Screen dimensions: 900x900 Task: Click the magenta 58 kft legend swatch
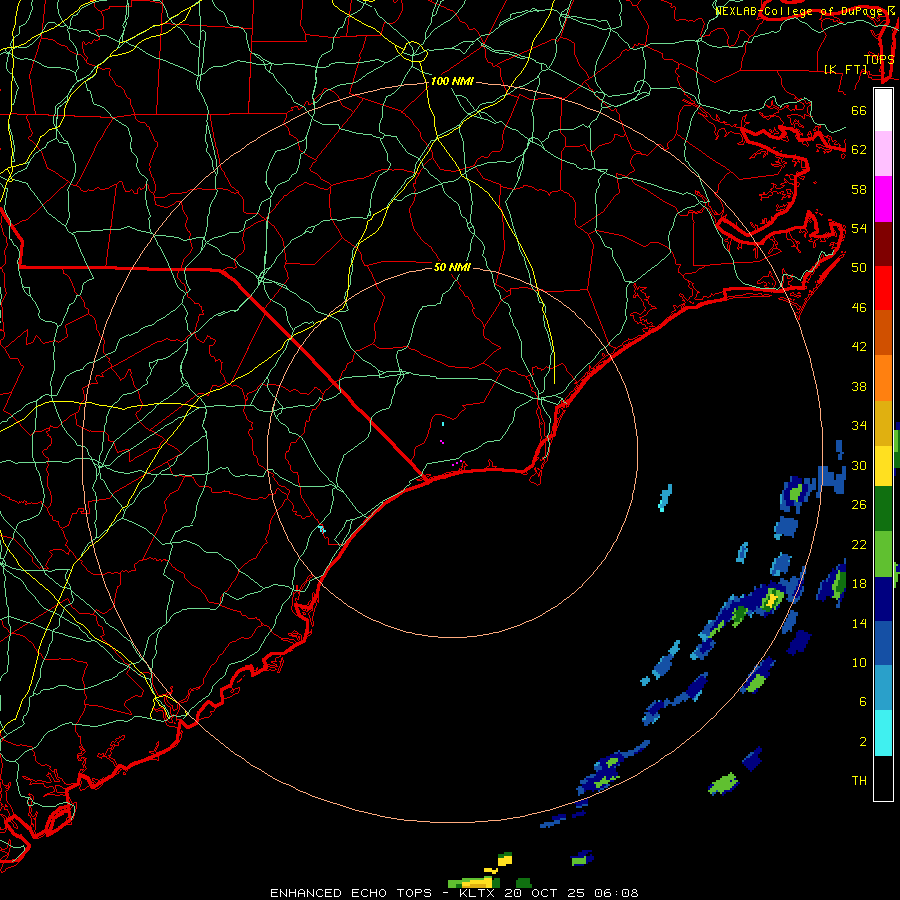pos(883,198)
